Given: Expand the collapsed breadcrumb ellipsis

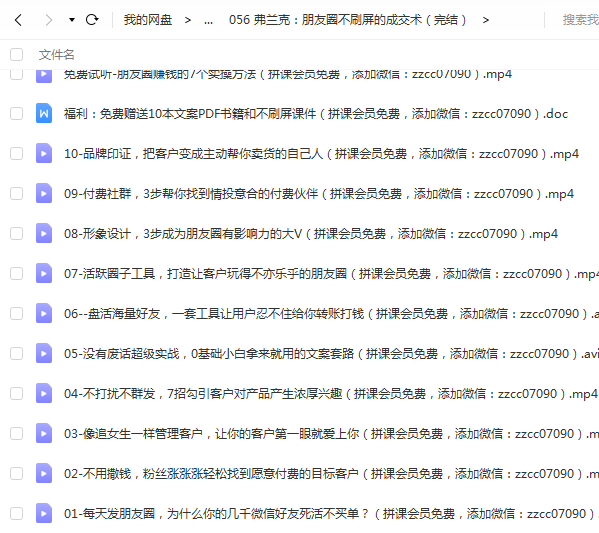Looking at the screenshot, I should (x=209, y=20).
